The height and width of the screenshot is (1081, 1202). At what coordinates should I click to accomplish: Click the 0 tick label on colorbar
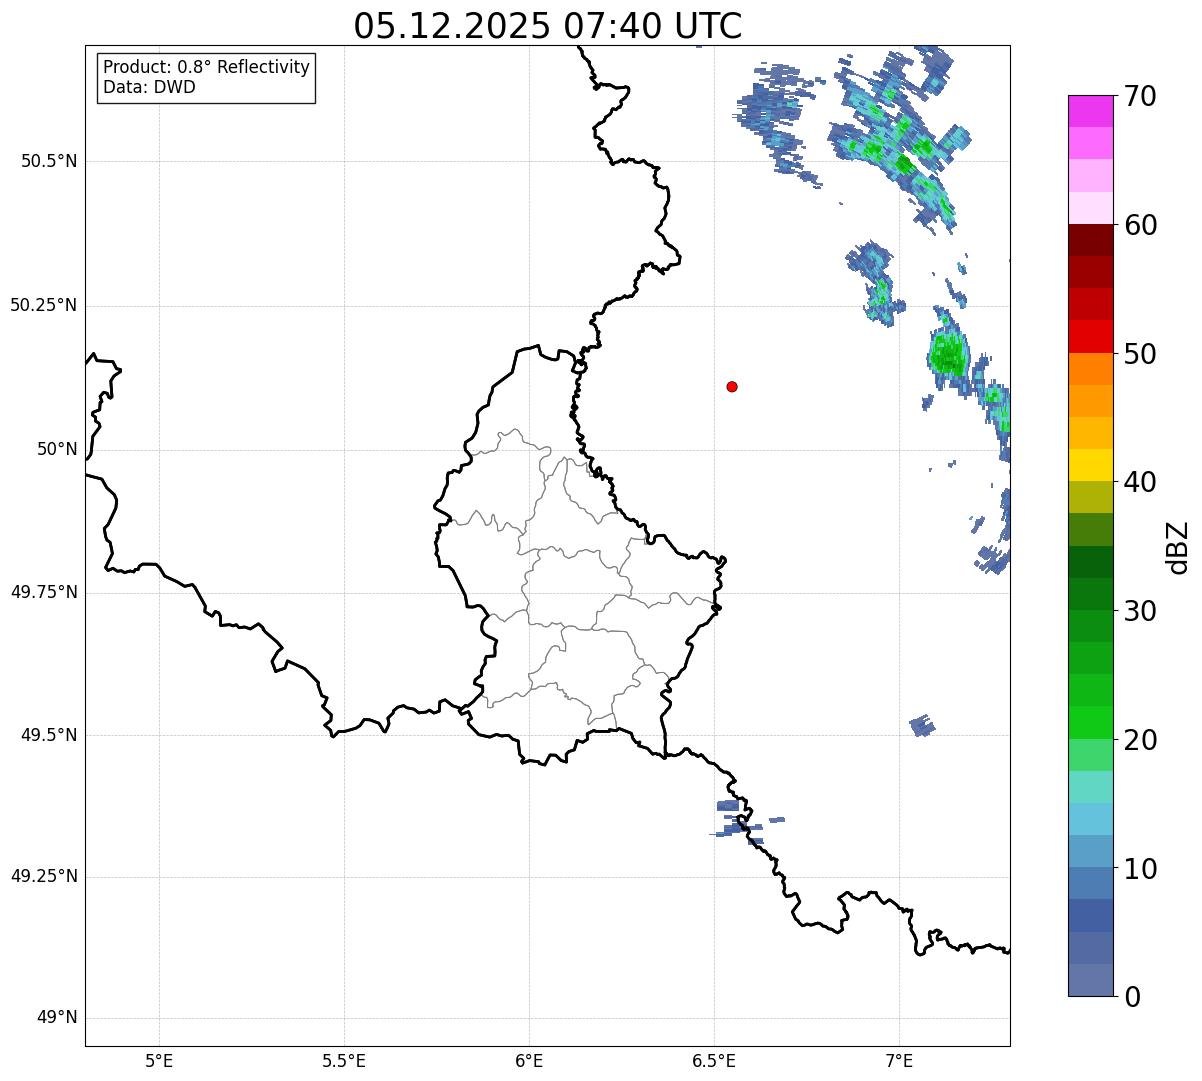click(1131, 997)
